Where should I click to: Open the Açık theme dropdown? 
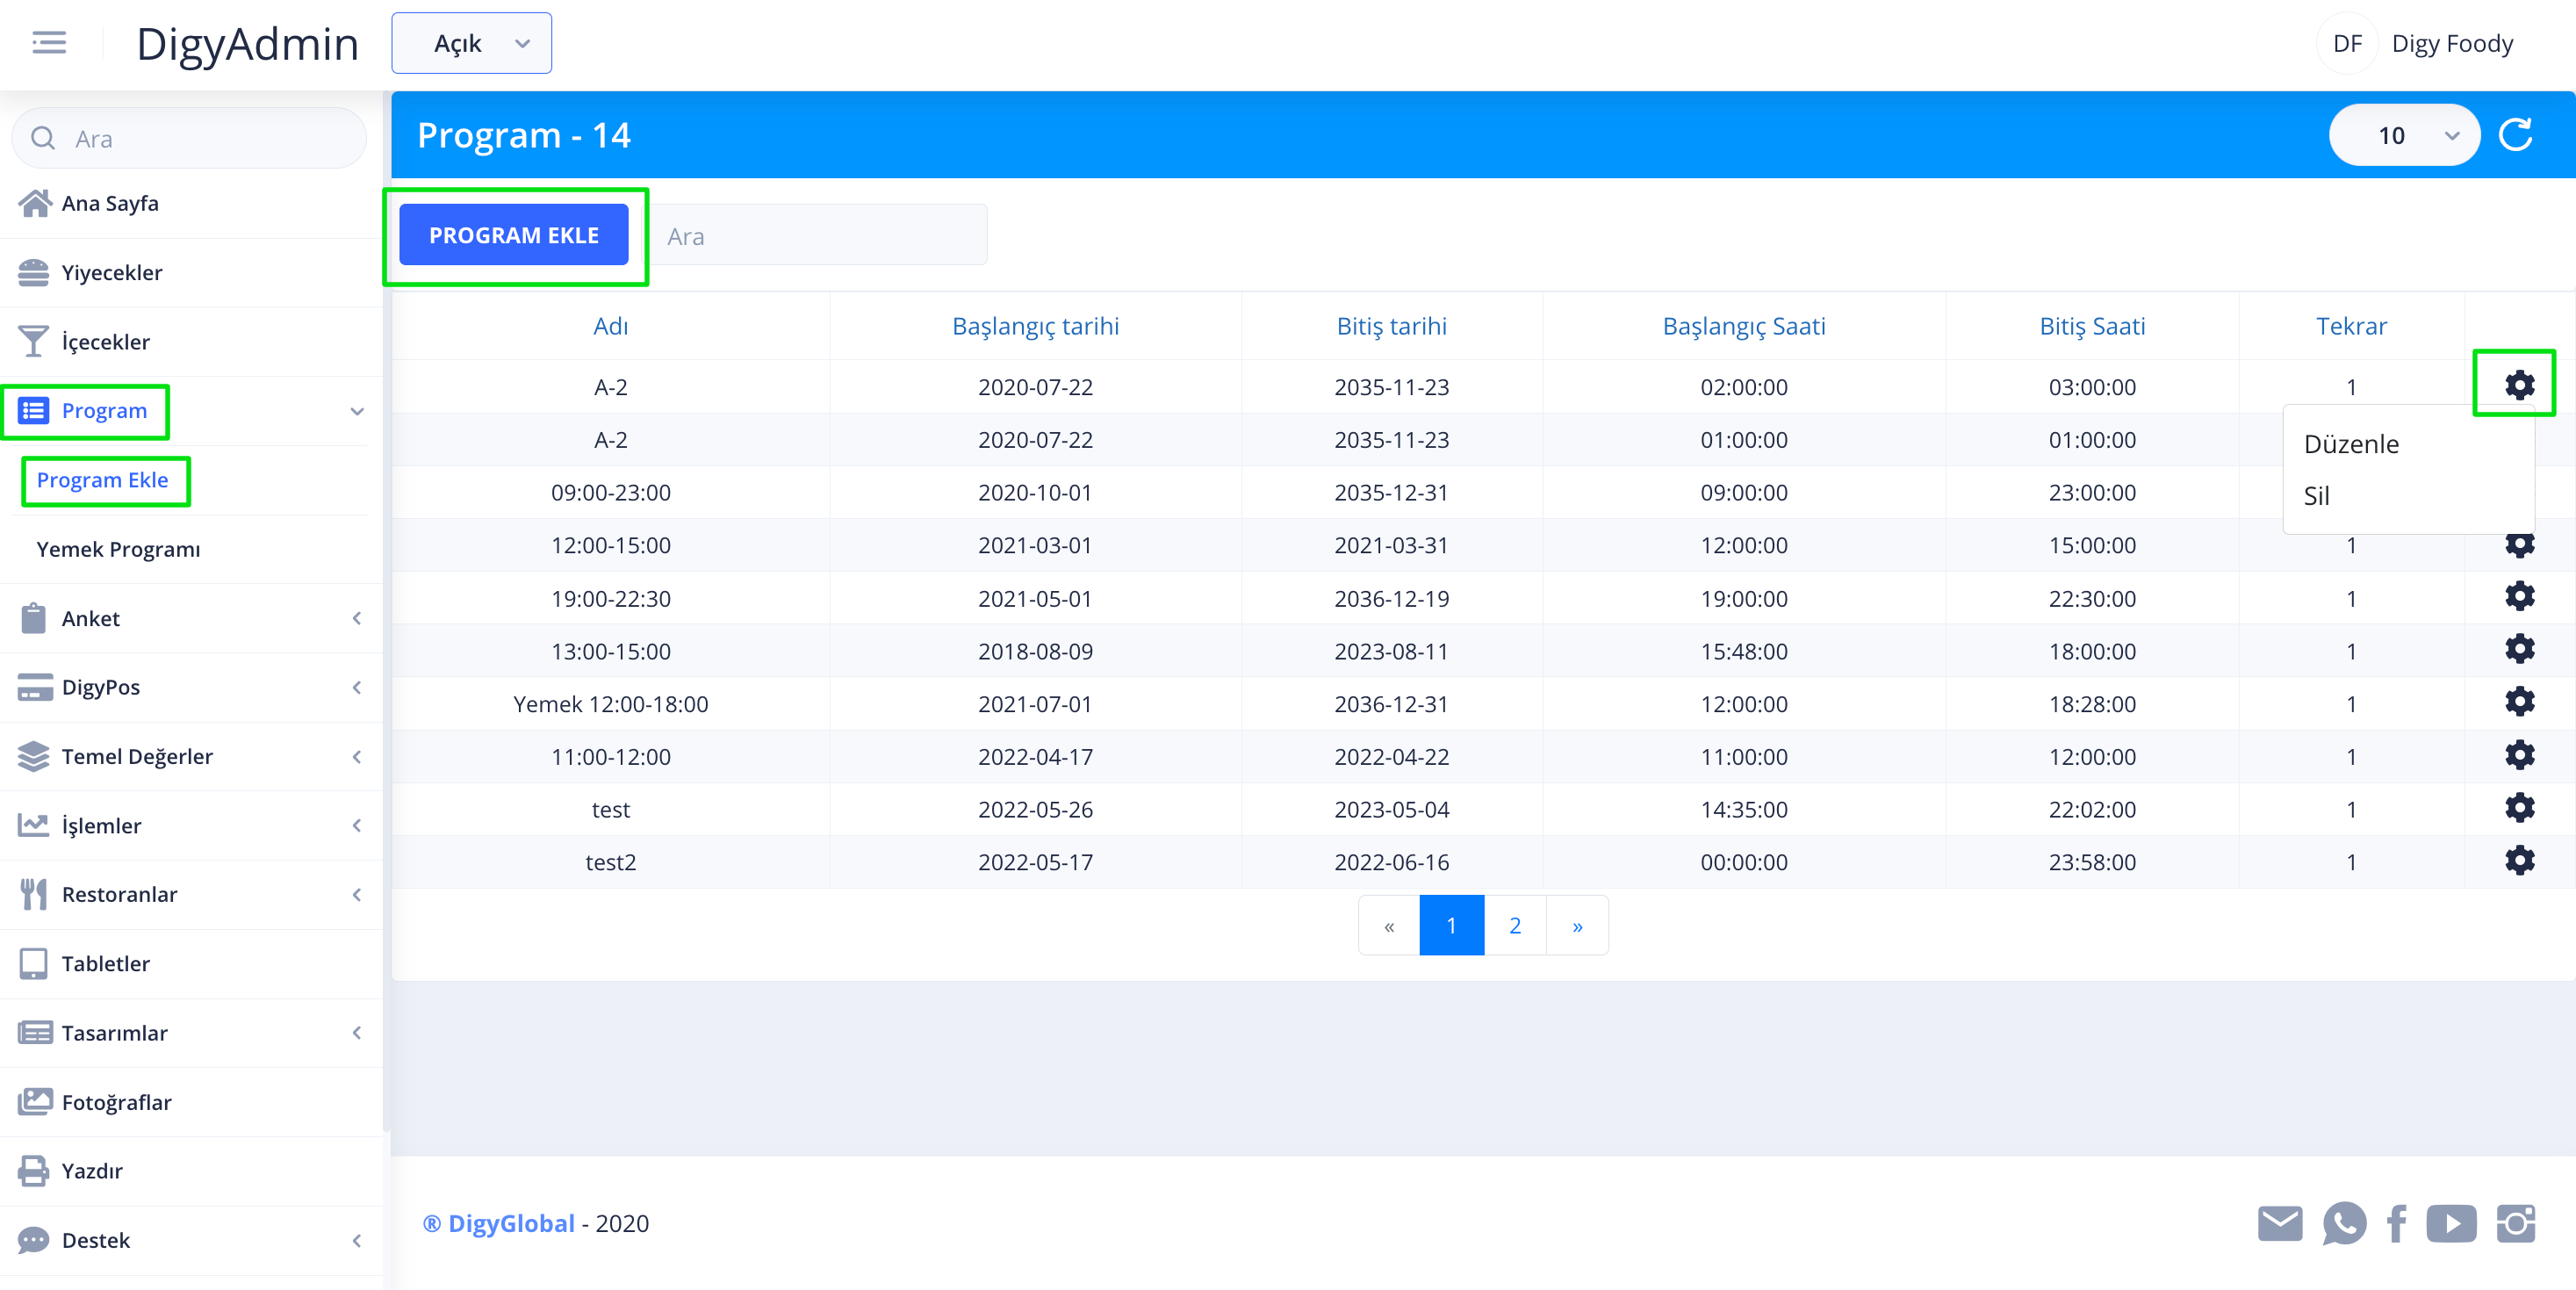tap(471, 43)
